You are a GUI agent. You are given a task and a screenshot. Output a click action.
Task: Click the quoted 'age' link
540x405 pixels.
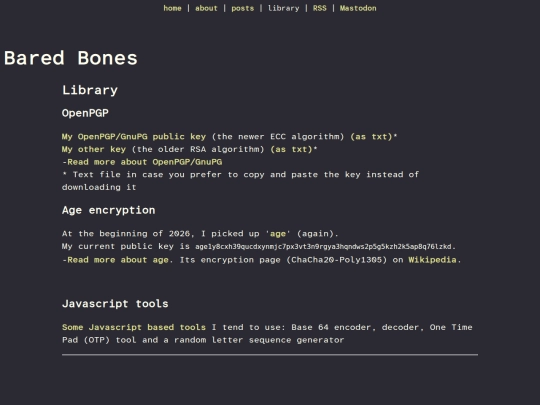(x=278, y=234)
